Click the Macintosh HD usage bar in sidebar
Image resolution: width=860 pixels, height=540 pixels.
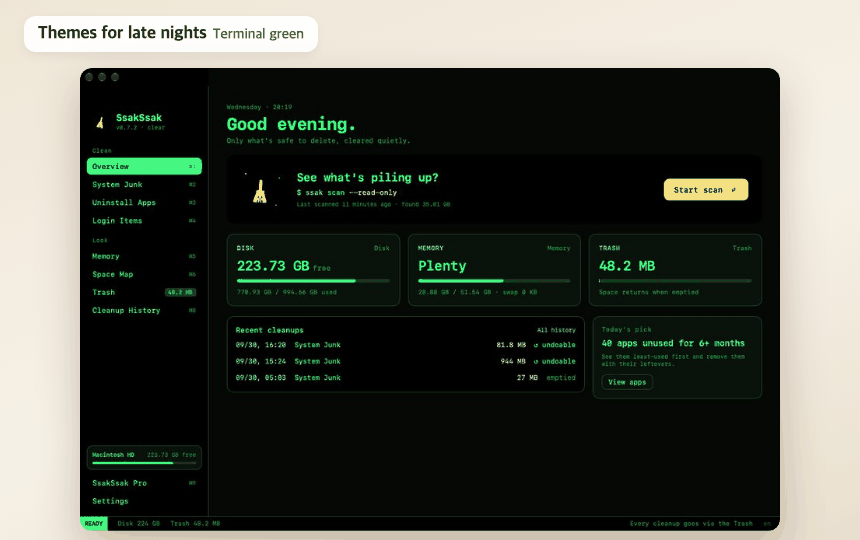point(144,463)
